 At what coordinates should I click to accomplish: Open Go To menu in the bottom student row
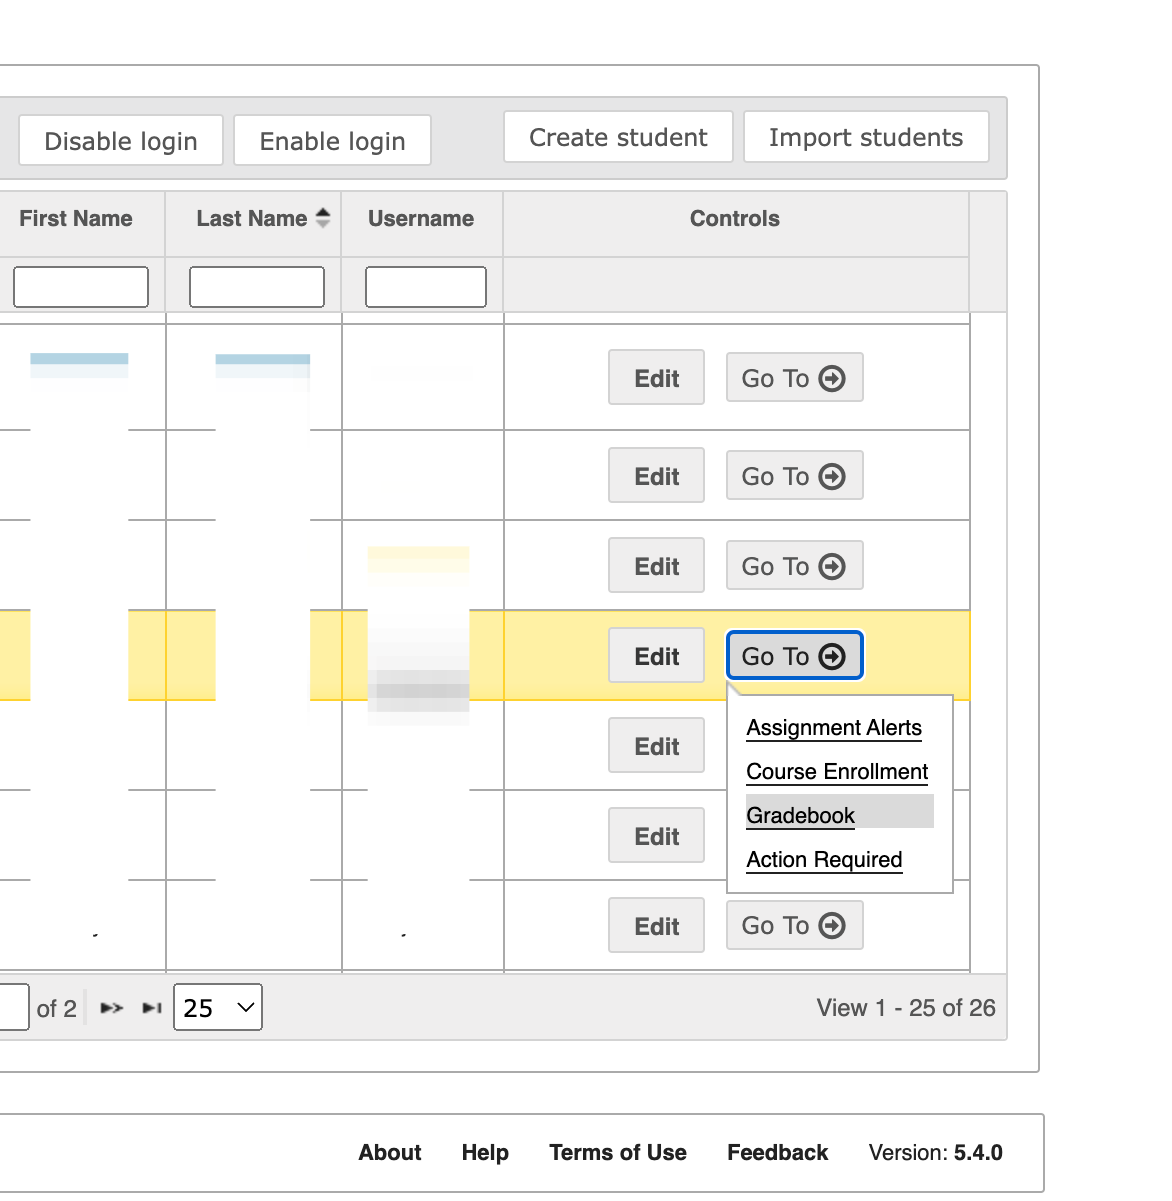(x=794, y=925)
